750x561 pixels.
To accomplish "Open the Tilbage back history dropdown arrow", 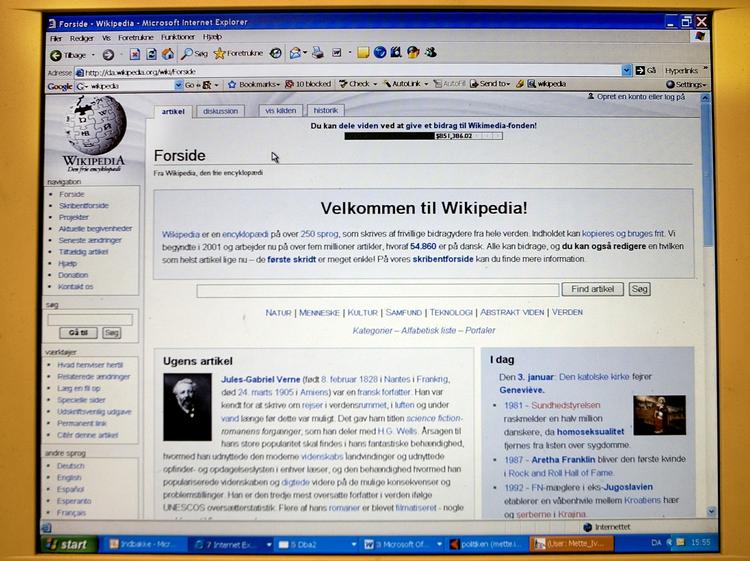I will [93, 55].
